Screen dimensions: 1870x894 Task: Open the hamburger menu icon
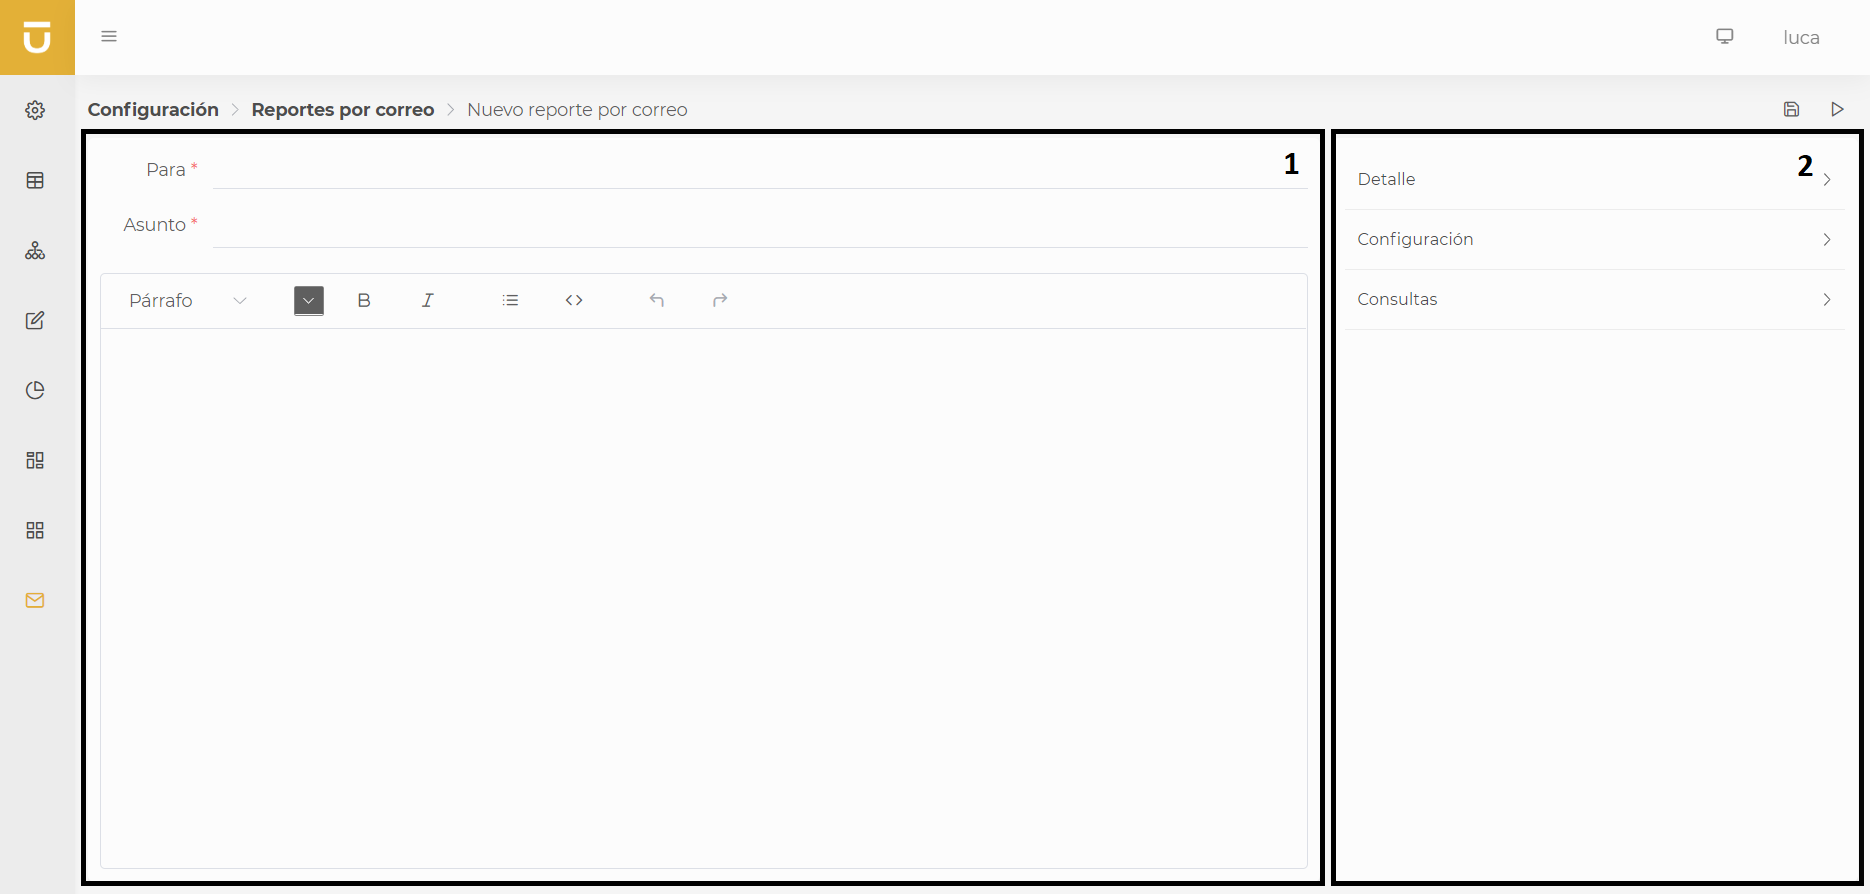(109, 37)
